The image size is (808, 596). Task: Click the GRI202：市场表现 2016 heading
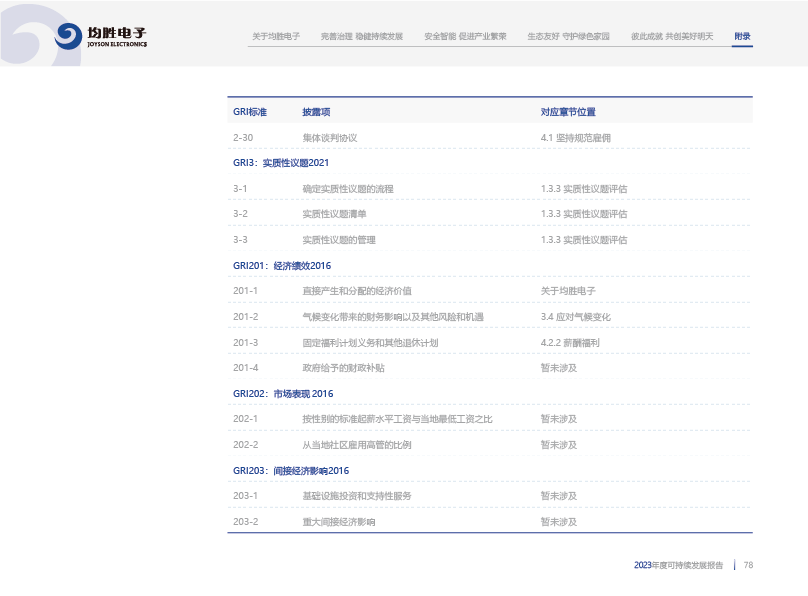click(x=283, y=394)
